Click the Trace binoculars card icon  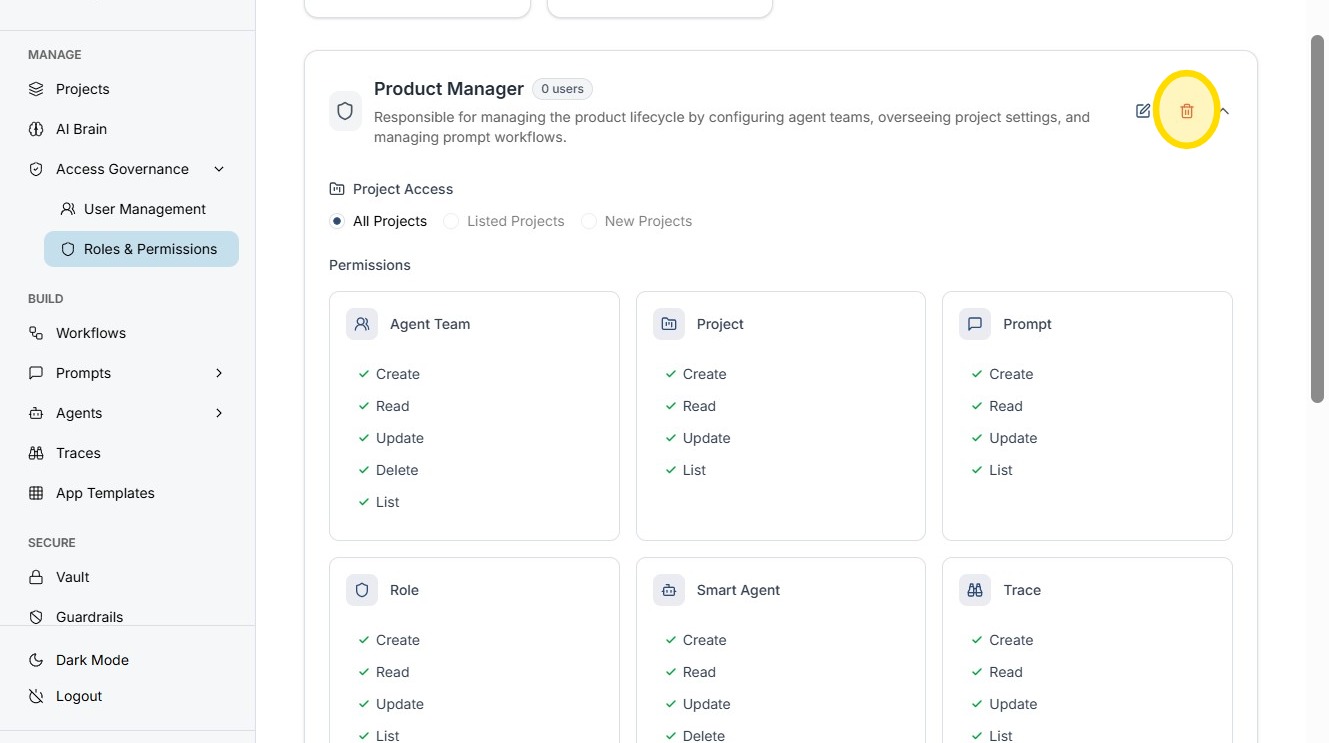click(975, 590)
